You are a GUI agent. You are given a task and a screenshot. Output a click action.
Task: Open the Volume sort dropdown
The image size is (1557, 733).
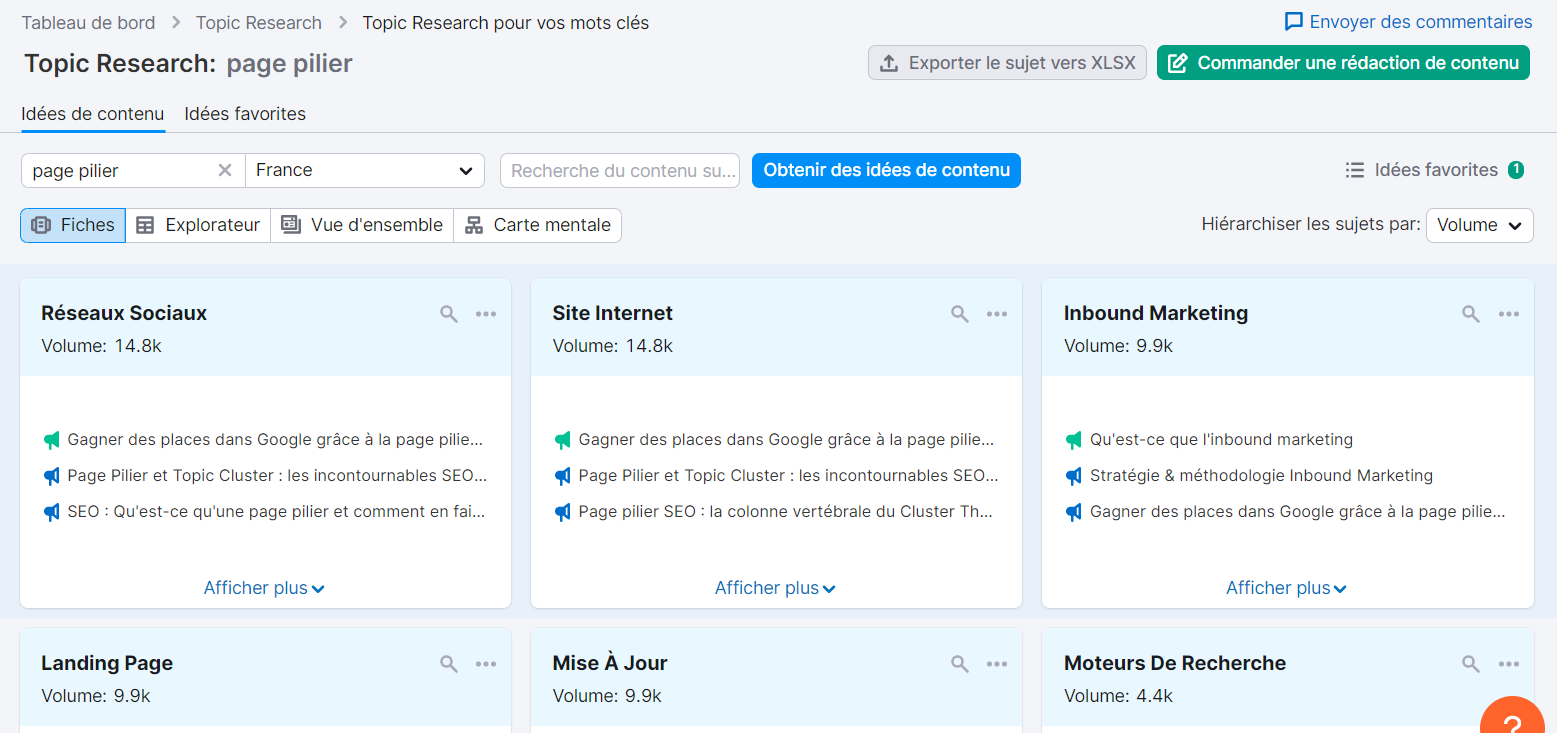[x=1480, y=225]
